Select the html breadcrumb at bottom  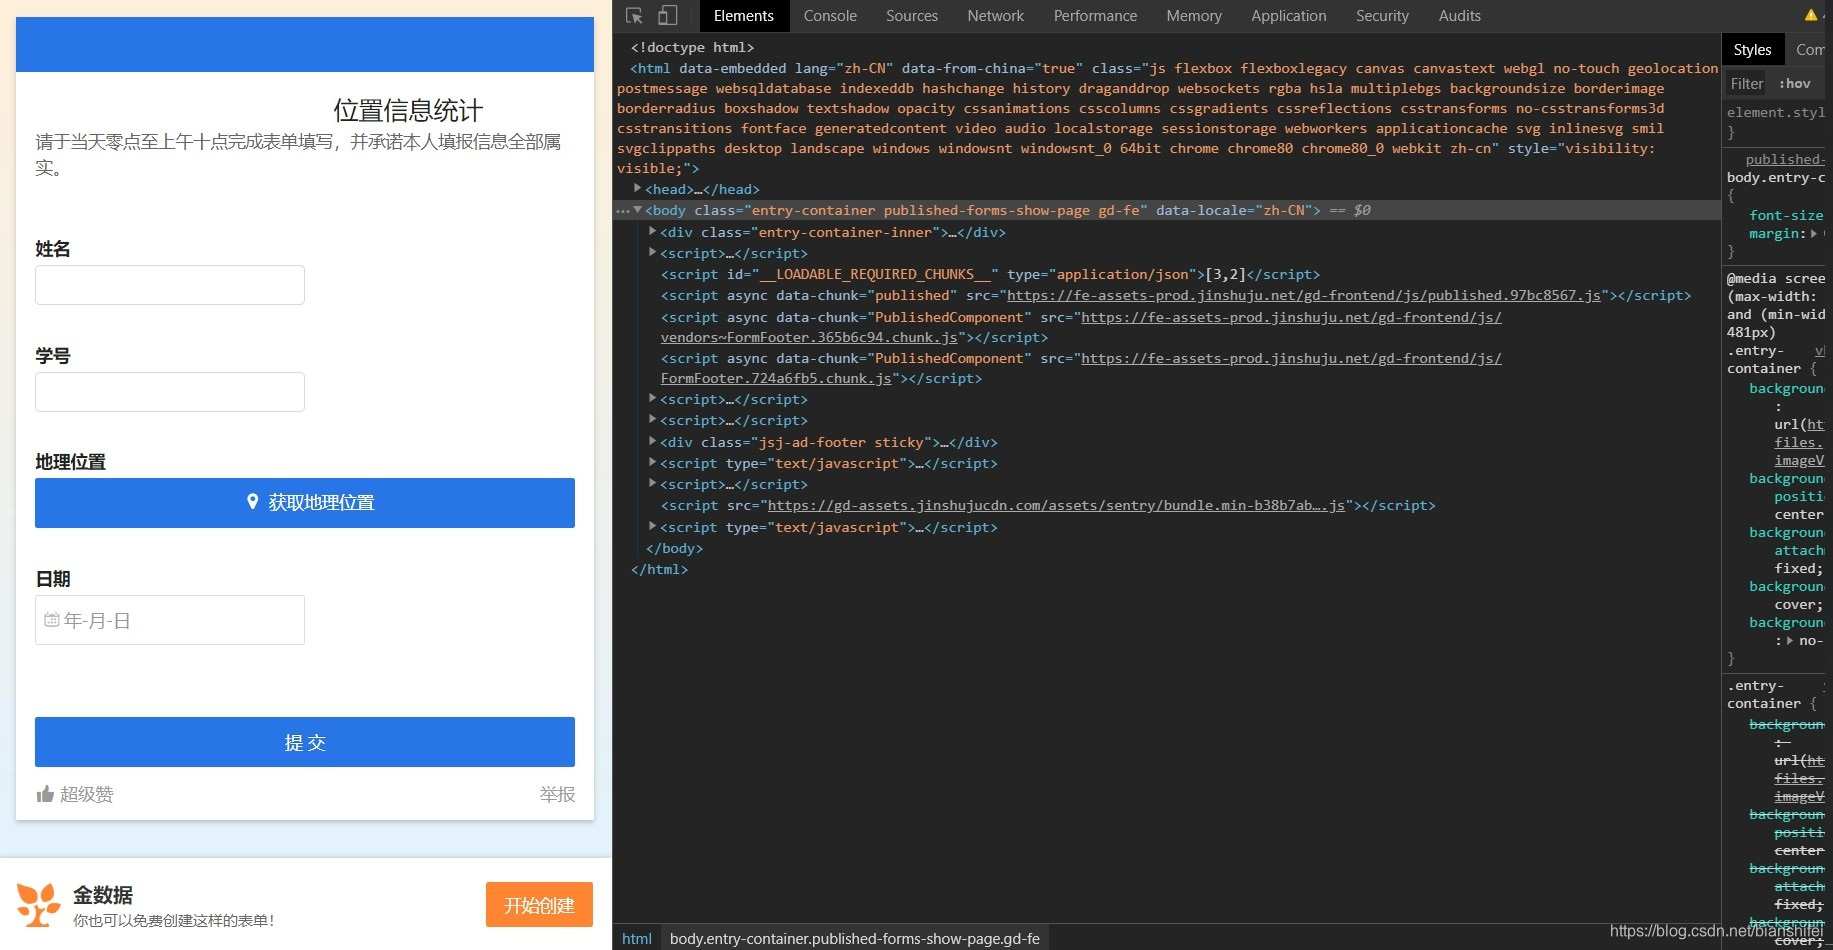pos(637,938)
